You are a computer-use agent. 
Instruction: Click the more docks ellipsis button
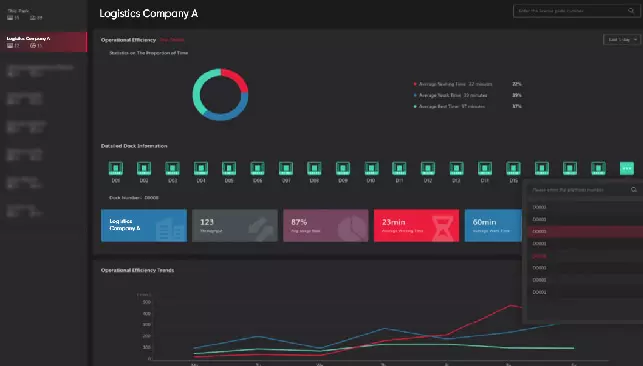pyautogui.click(x=627, y=168)
